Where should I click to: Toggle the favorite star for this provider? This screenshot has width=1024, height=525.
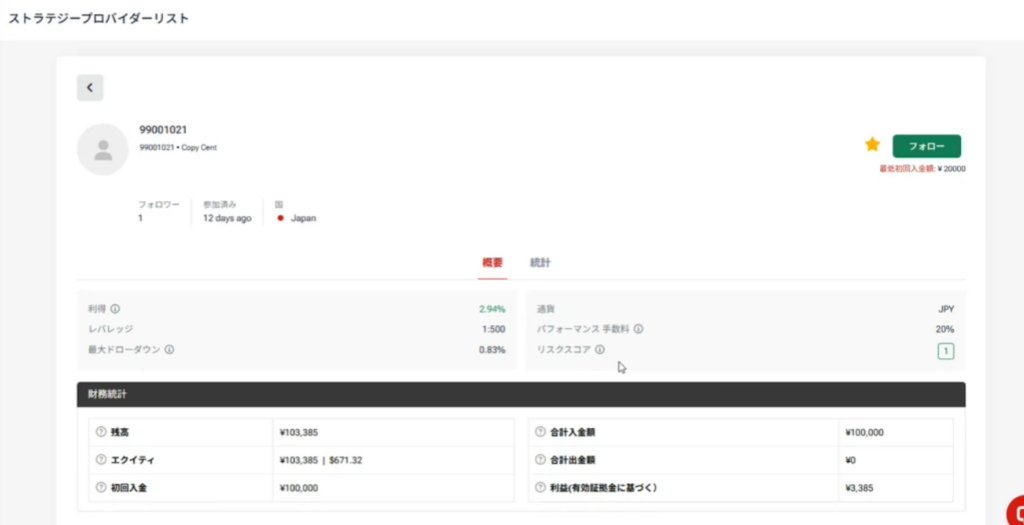click(872, 145)
